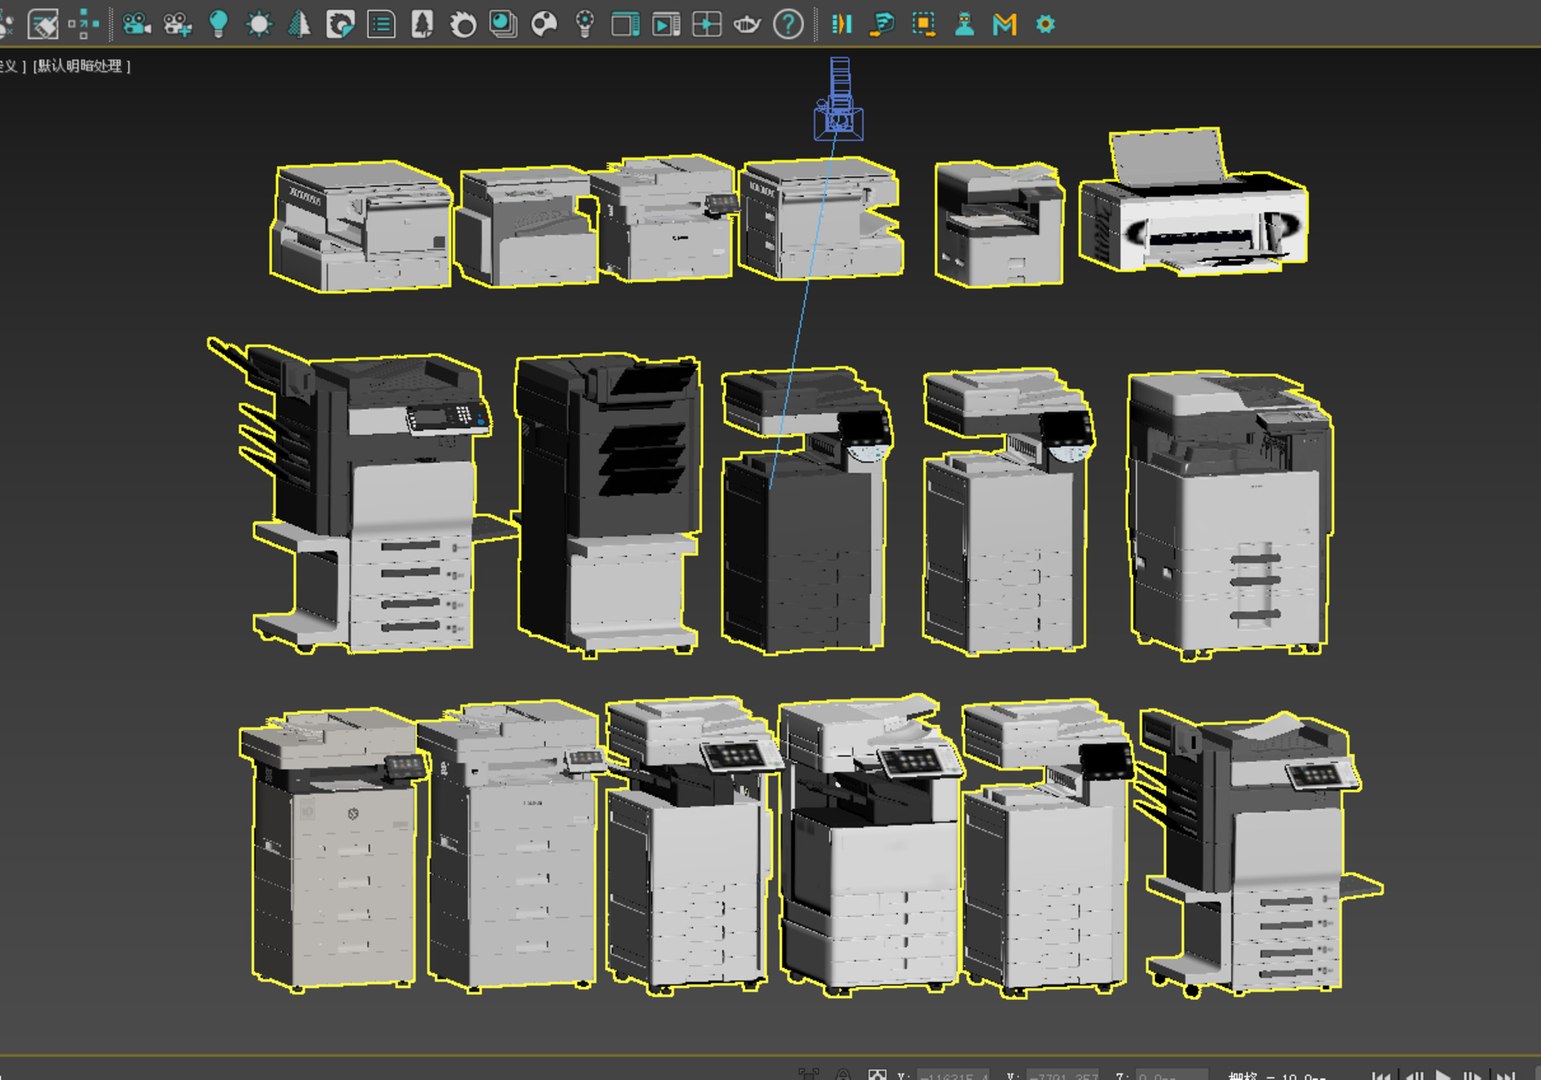This screenshot has width=1541, height=1080.
Task: Click the sun light toolbar icon
Action: [259, 24]
